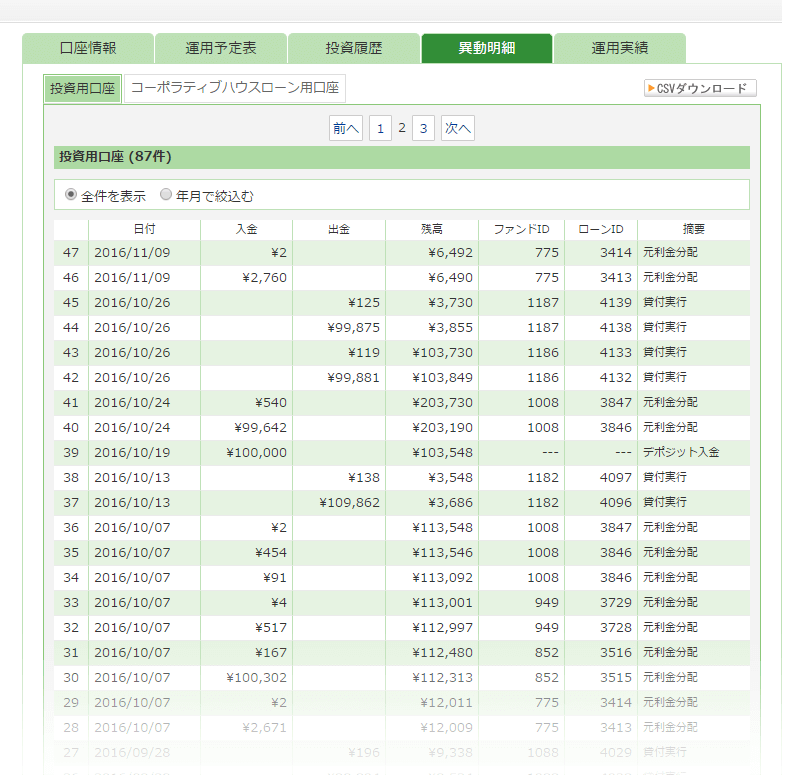The width and height of the screenshot is (812, 775).
Task: Click withdrawal ¥109,862 in row 37
Action: pyautogui.click(x=350, y=503)
